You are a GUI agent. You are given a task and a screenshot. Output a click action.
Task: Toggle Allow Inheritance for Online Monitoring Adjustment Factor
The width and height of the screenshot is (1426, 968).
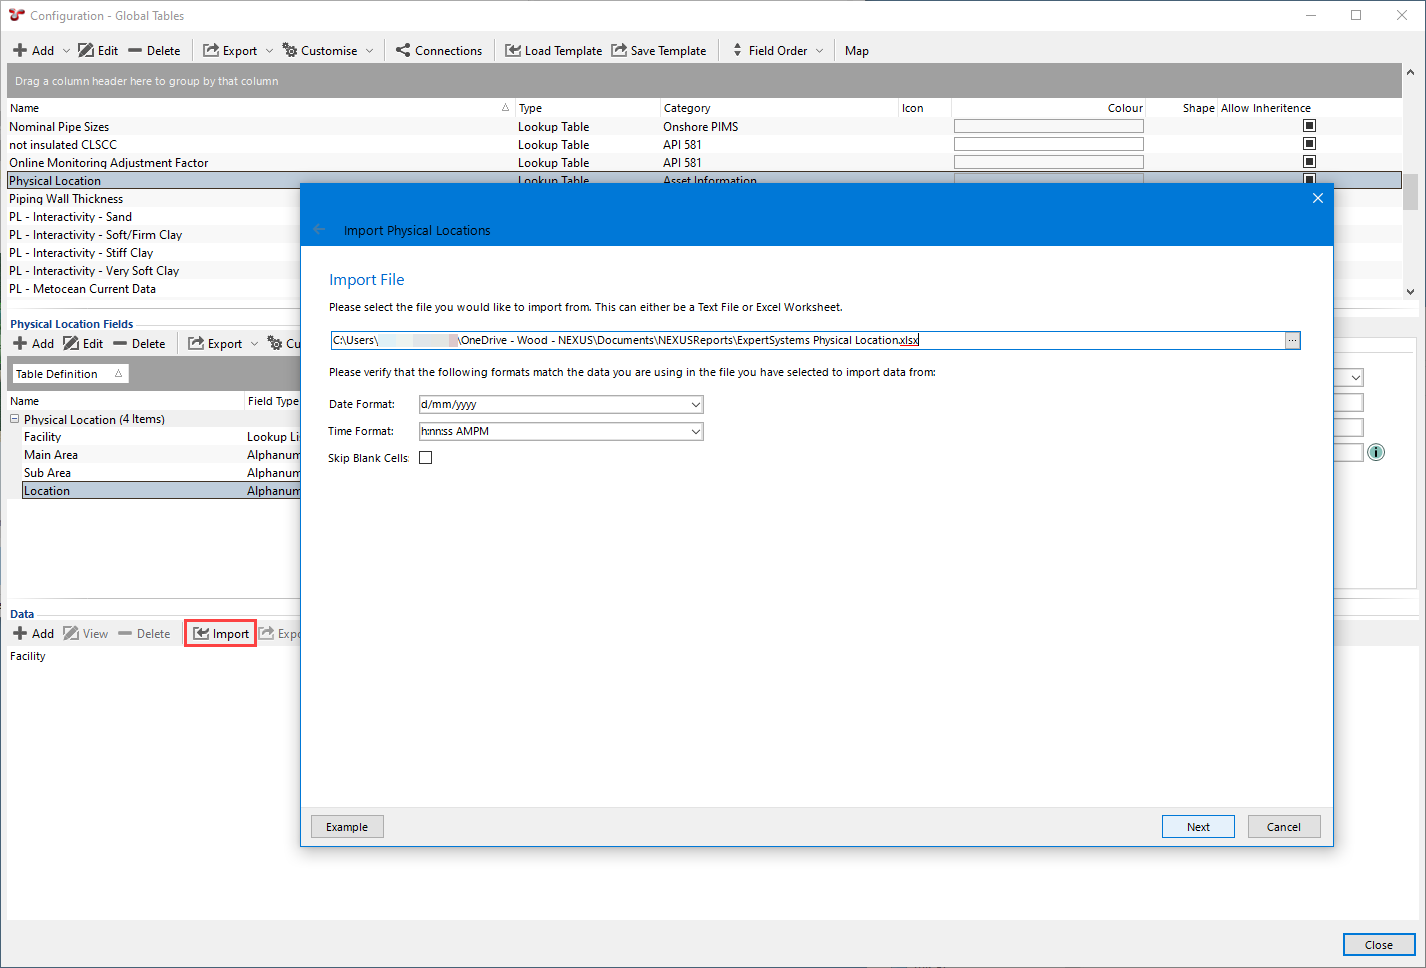tap(1309, 162)
